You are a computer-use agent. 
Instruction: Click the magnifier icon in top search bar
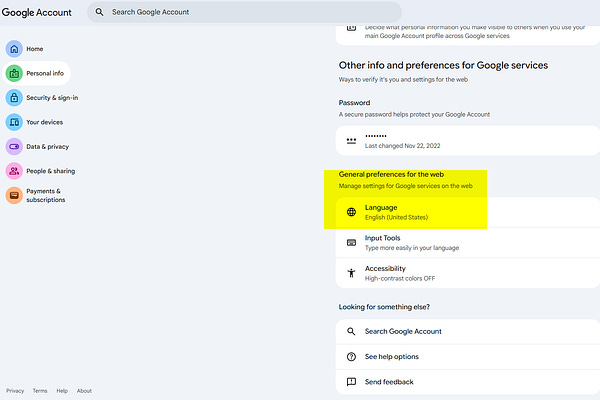99,12
